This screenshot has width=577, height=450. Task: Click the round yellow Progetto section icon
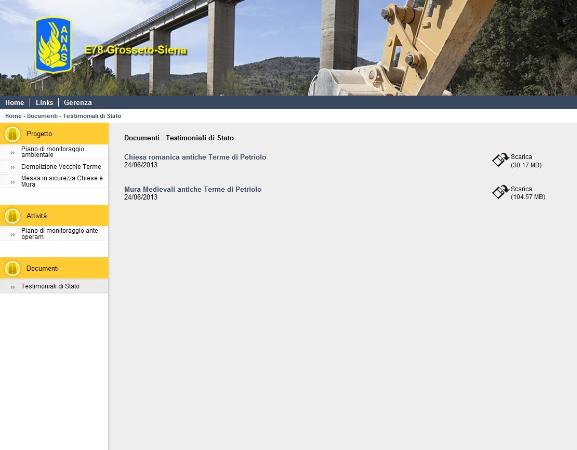pyautogui.click(x=12, y=134)
